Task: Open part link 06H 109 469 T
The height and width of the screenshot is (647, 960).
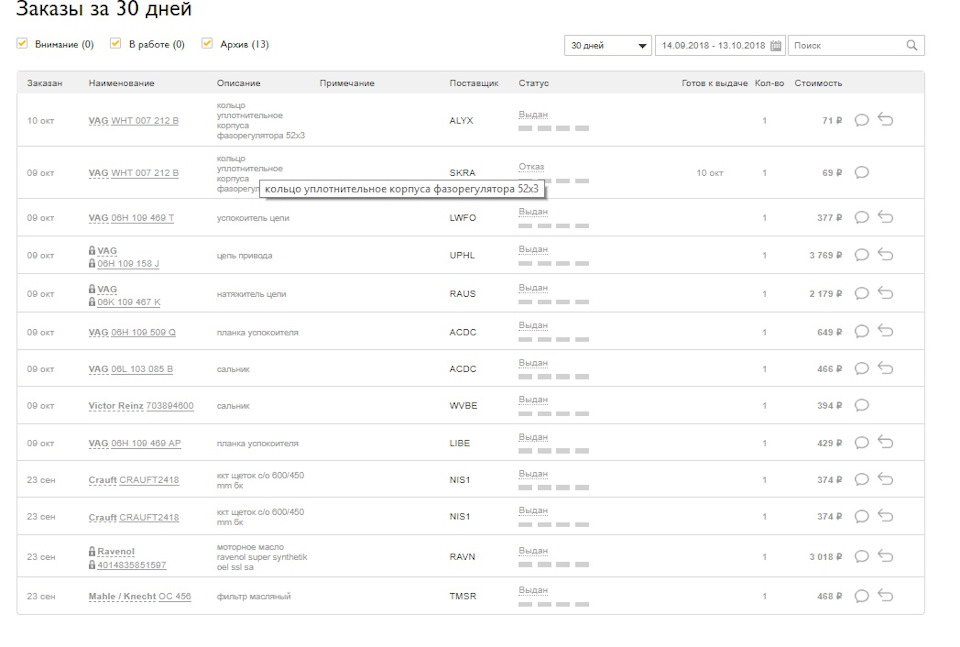Action: pos(143,218)
